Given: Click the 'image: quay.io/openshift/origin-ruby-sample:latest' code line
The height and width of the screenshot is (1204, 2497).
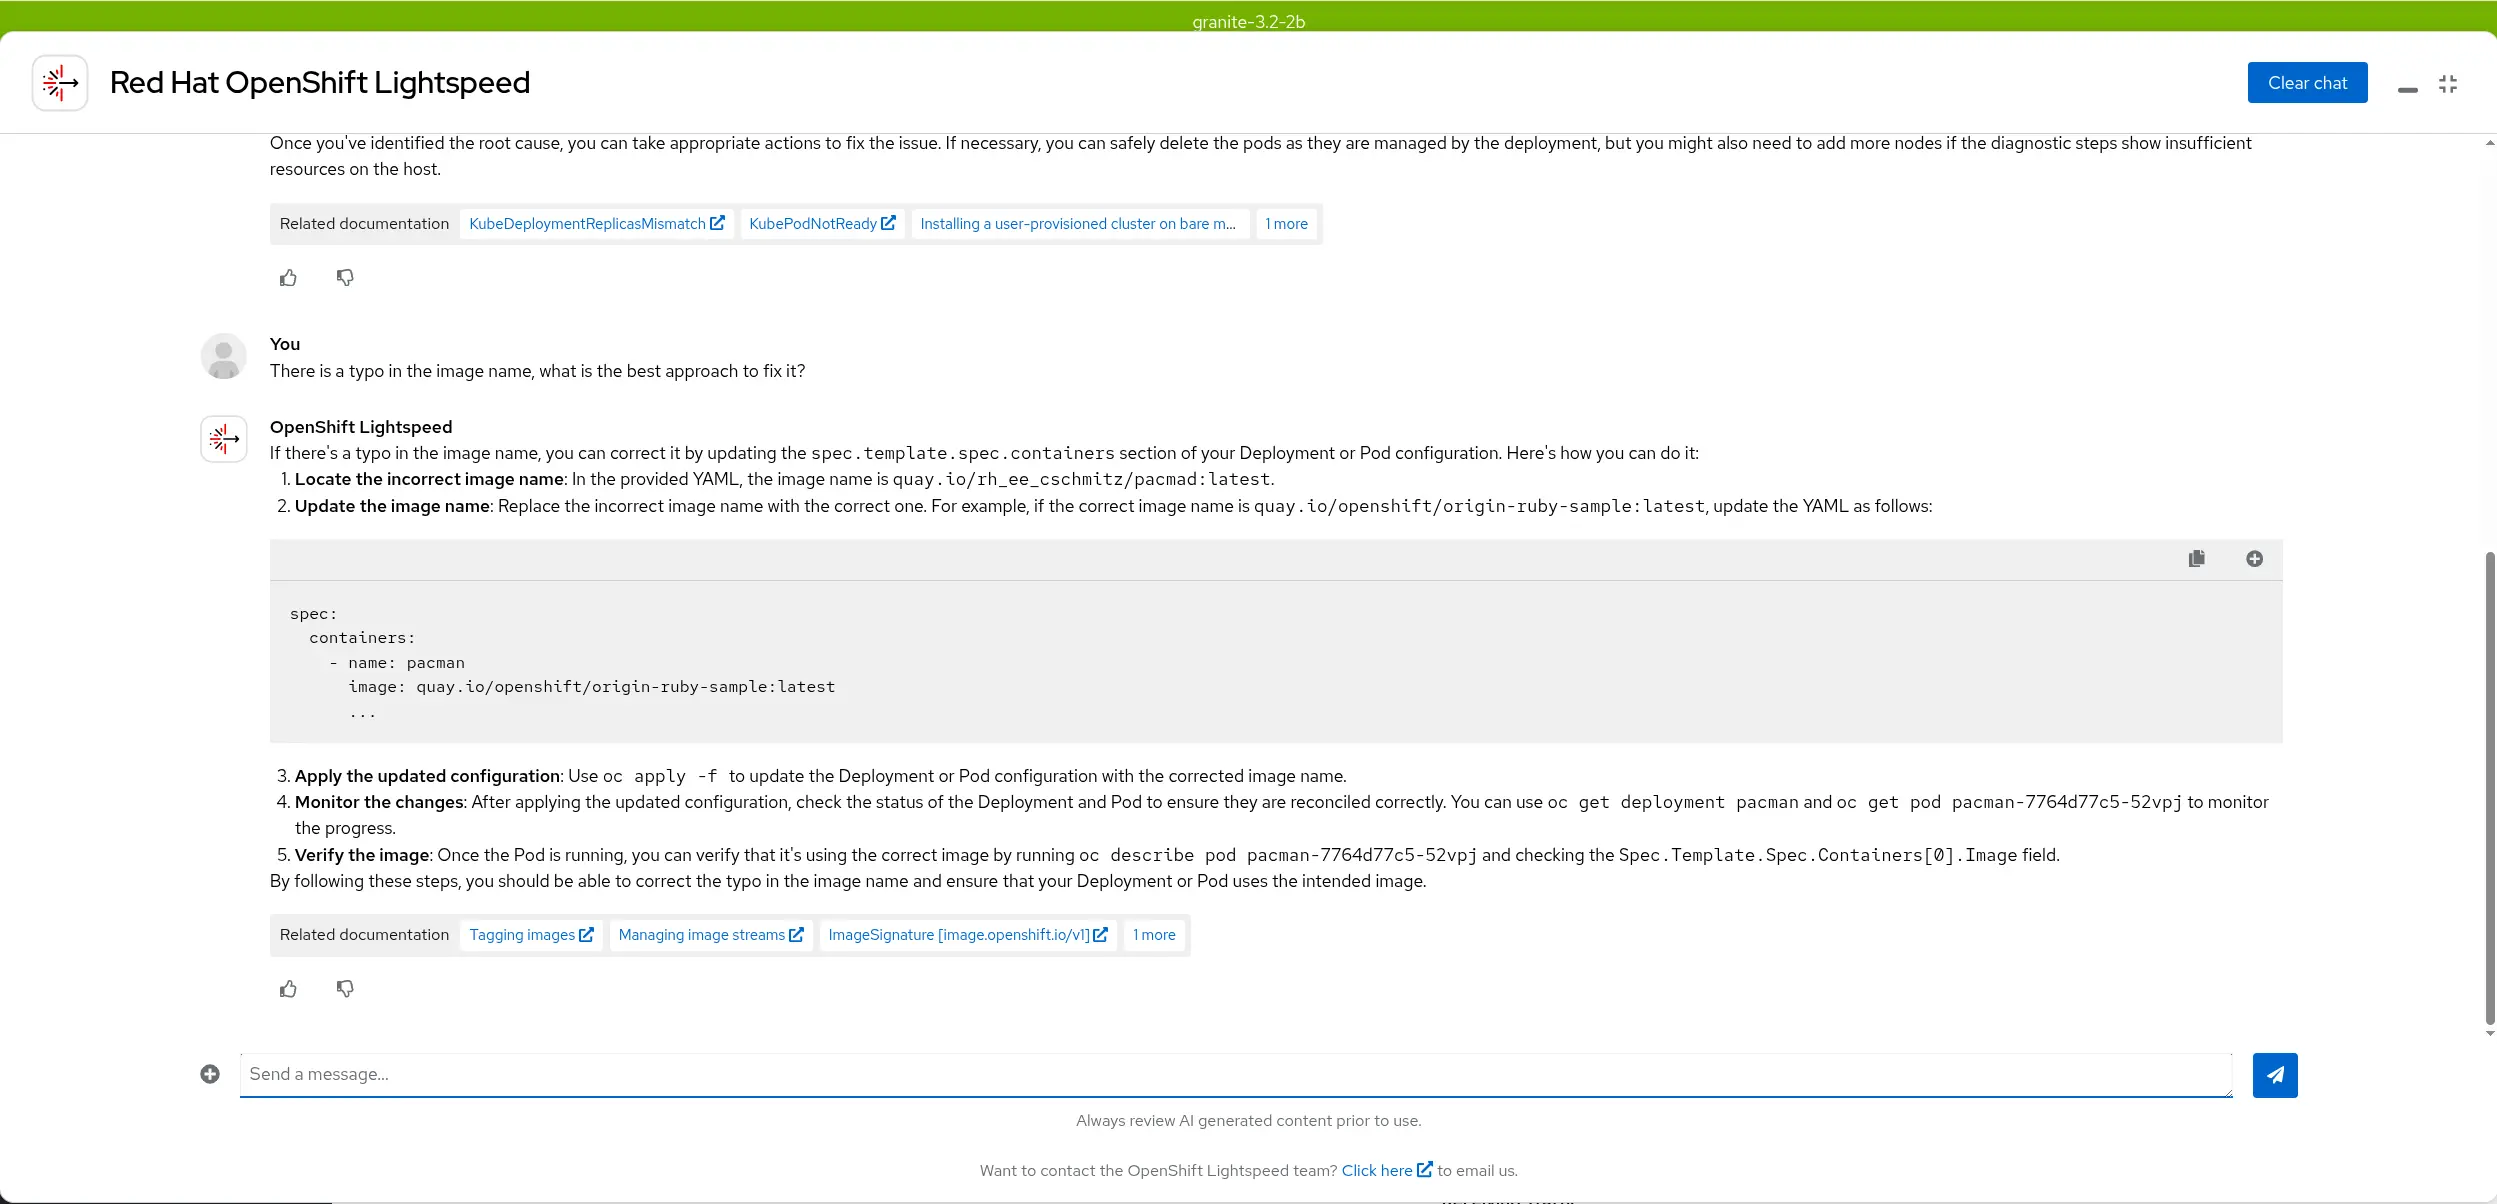Looking at the screenshot, I should (592, 687).
